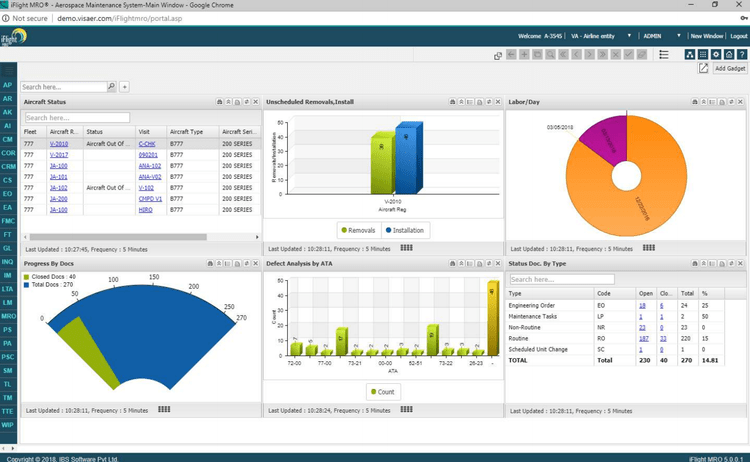750x462 pixels.
Task: Click the plus button next to dashboard search
Action: pyautogui.click(x=124, y=87)
